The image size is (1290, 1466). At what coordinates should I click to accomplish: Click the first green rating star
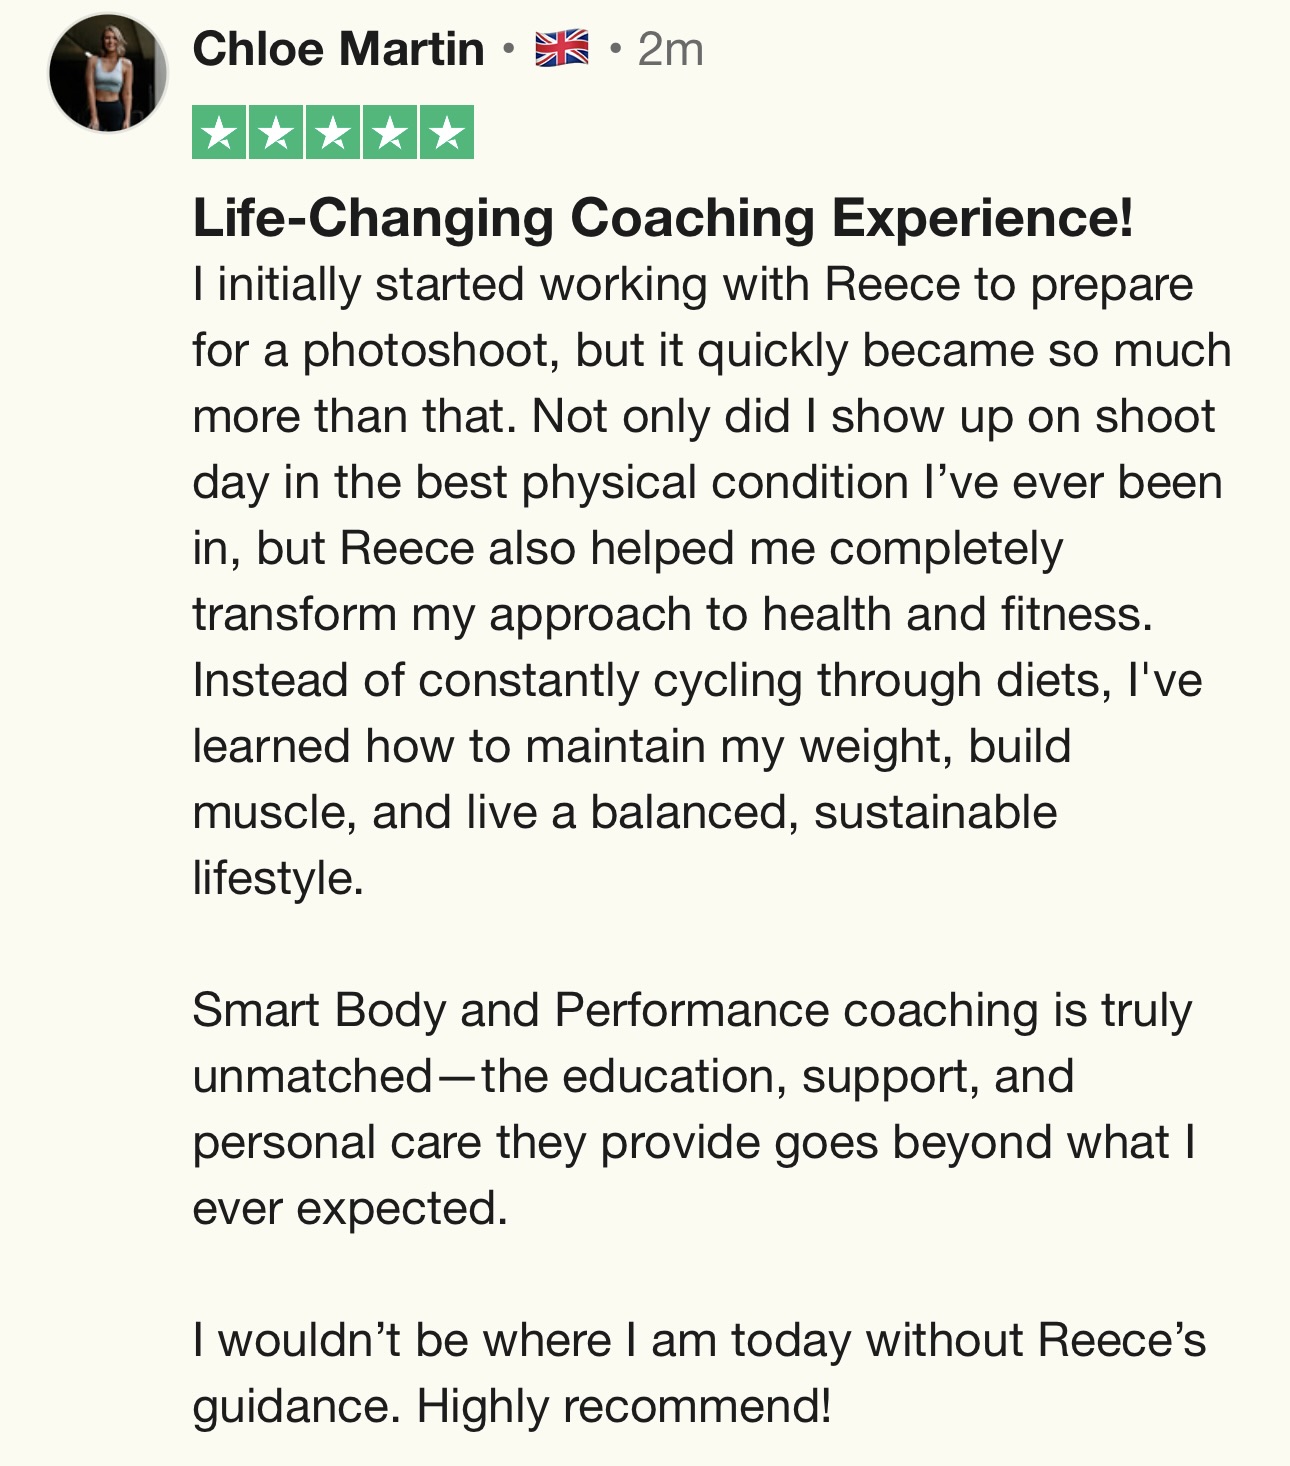(220, 133)
